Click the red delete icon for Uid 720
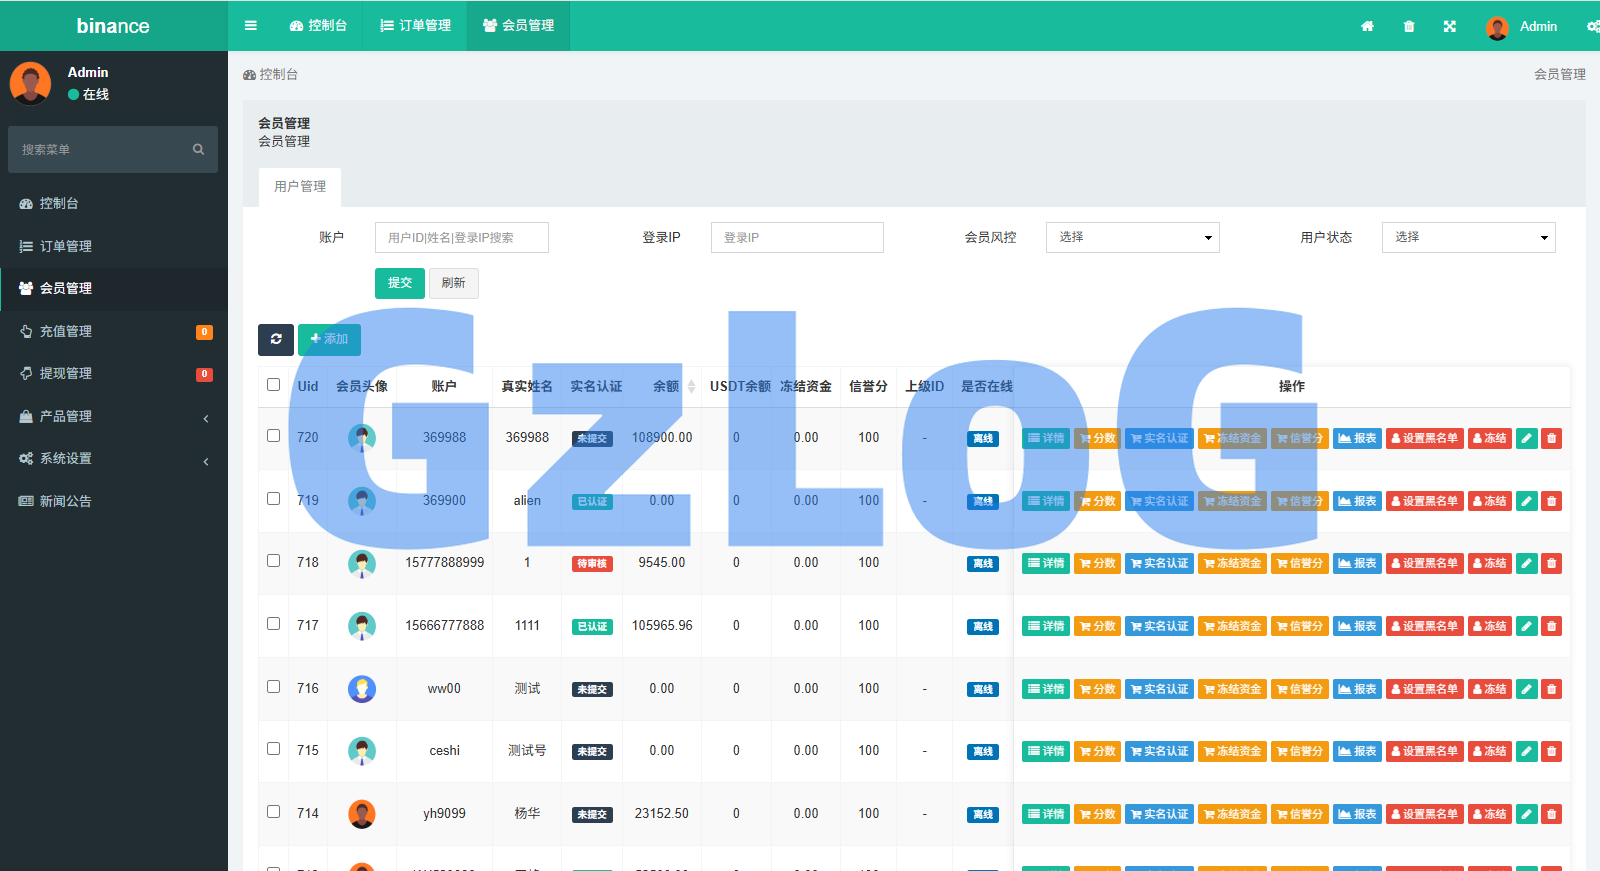1600x871 pixels. pos(1552,438)
